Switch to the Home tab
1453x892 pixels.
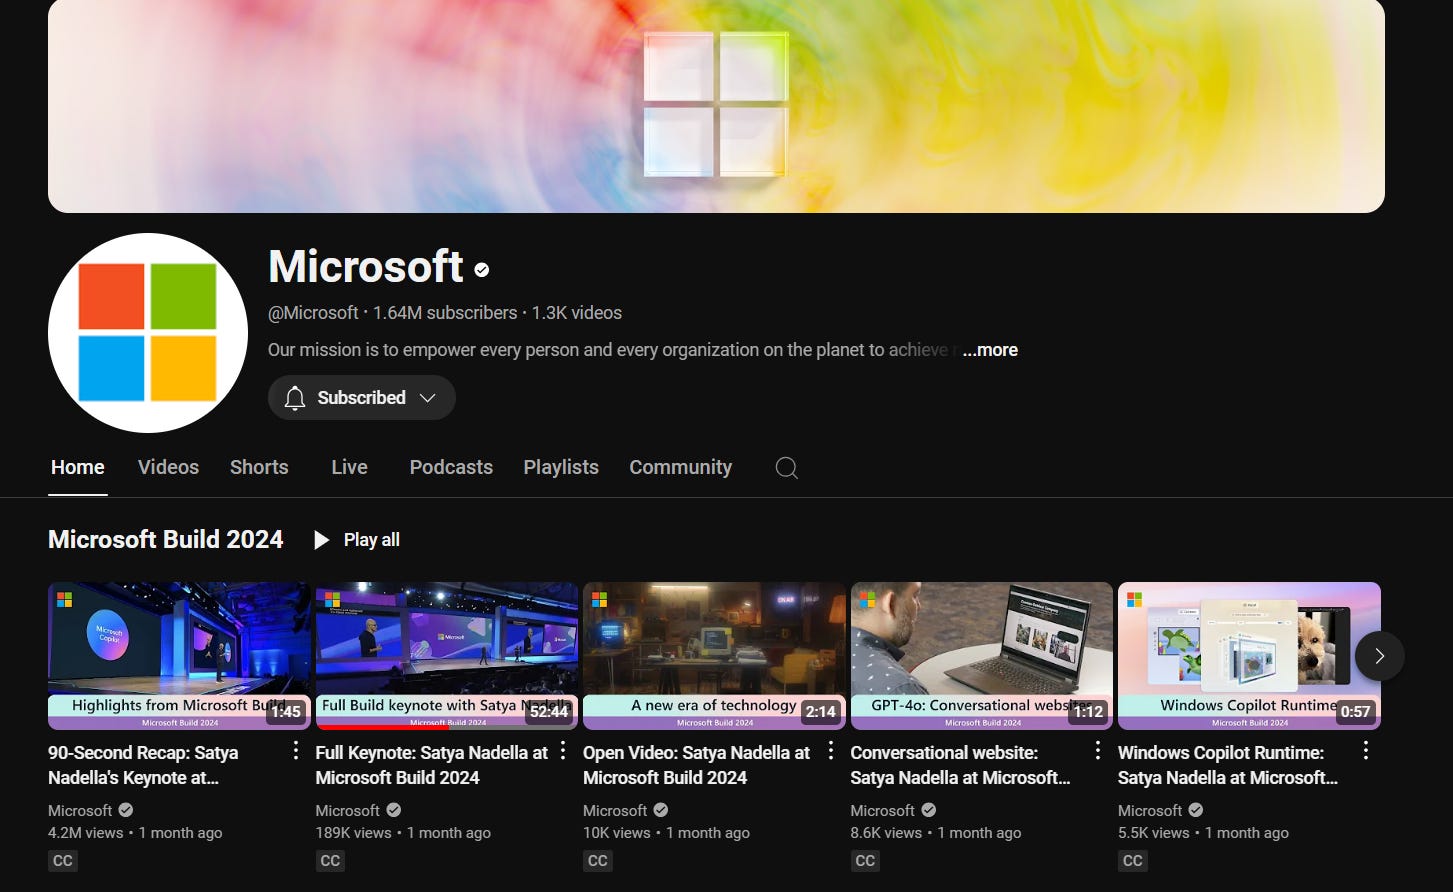78,467
